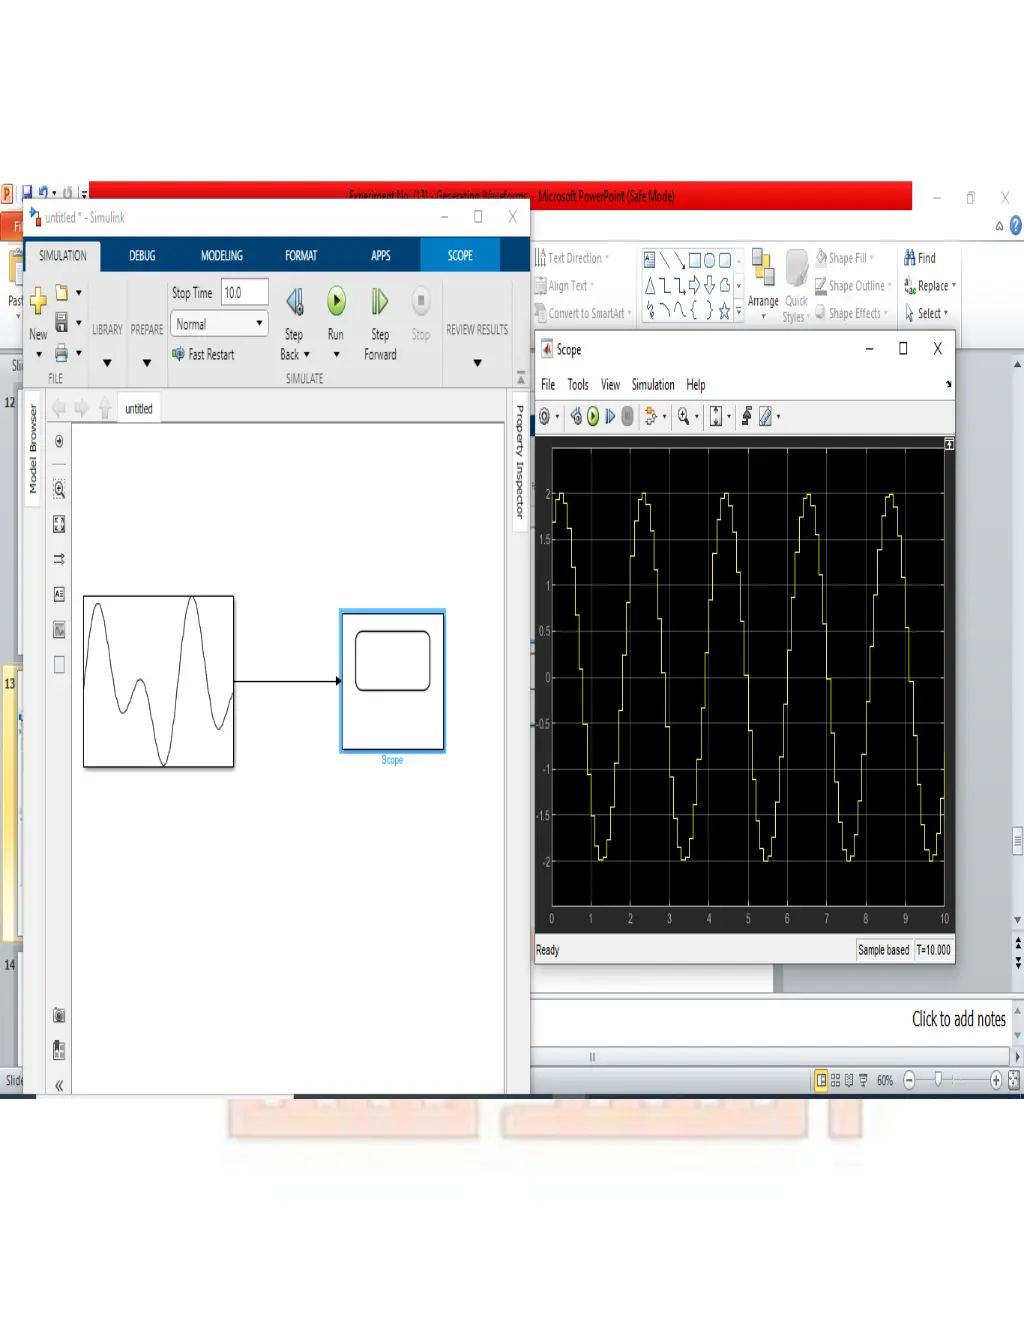This screenshot has width=1024, height=1325.
Task: Click the Sample Time arrows palette icon
Action: point(59,559)
